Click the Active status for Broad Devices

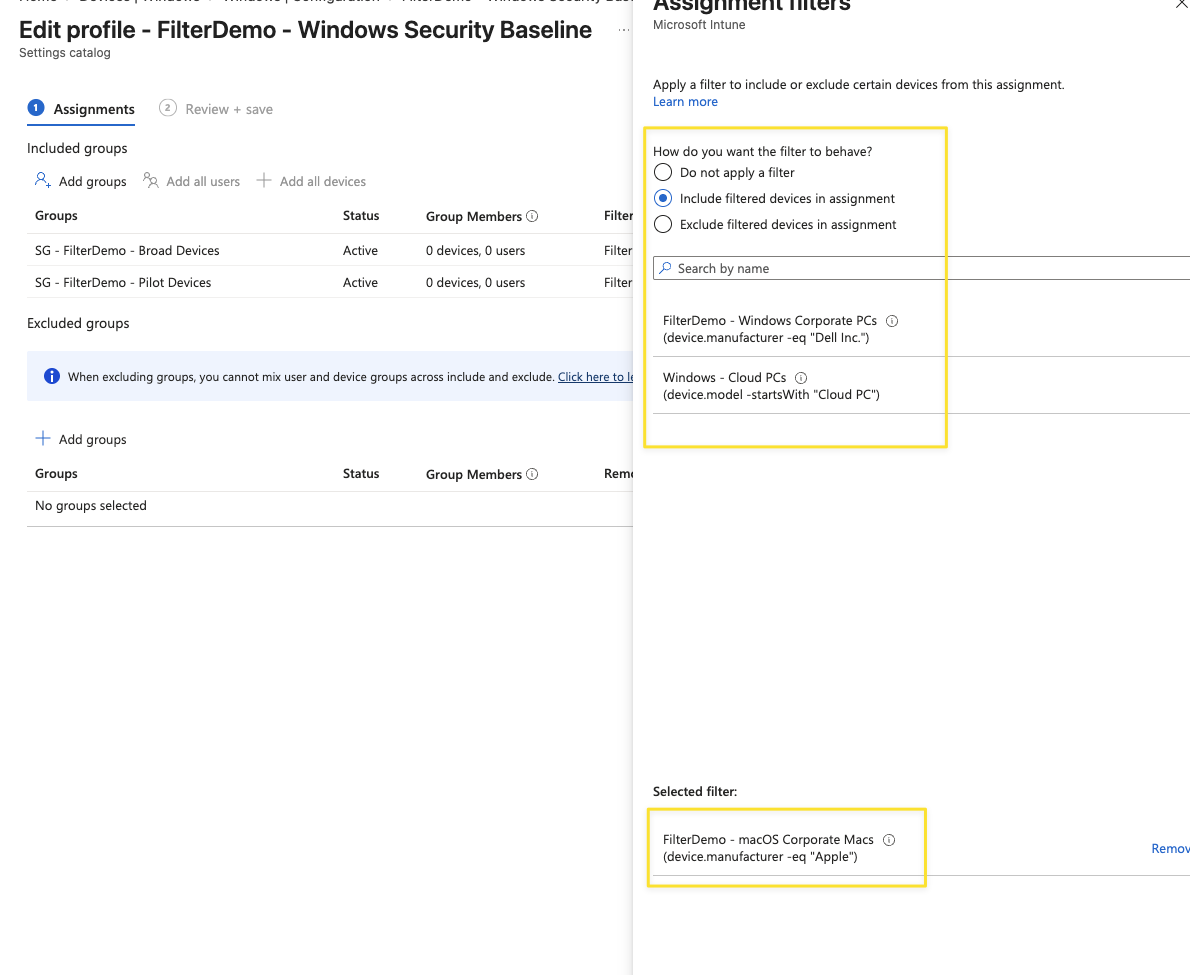(360, 250)
